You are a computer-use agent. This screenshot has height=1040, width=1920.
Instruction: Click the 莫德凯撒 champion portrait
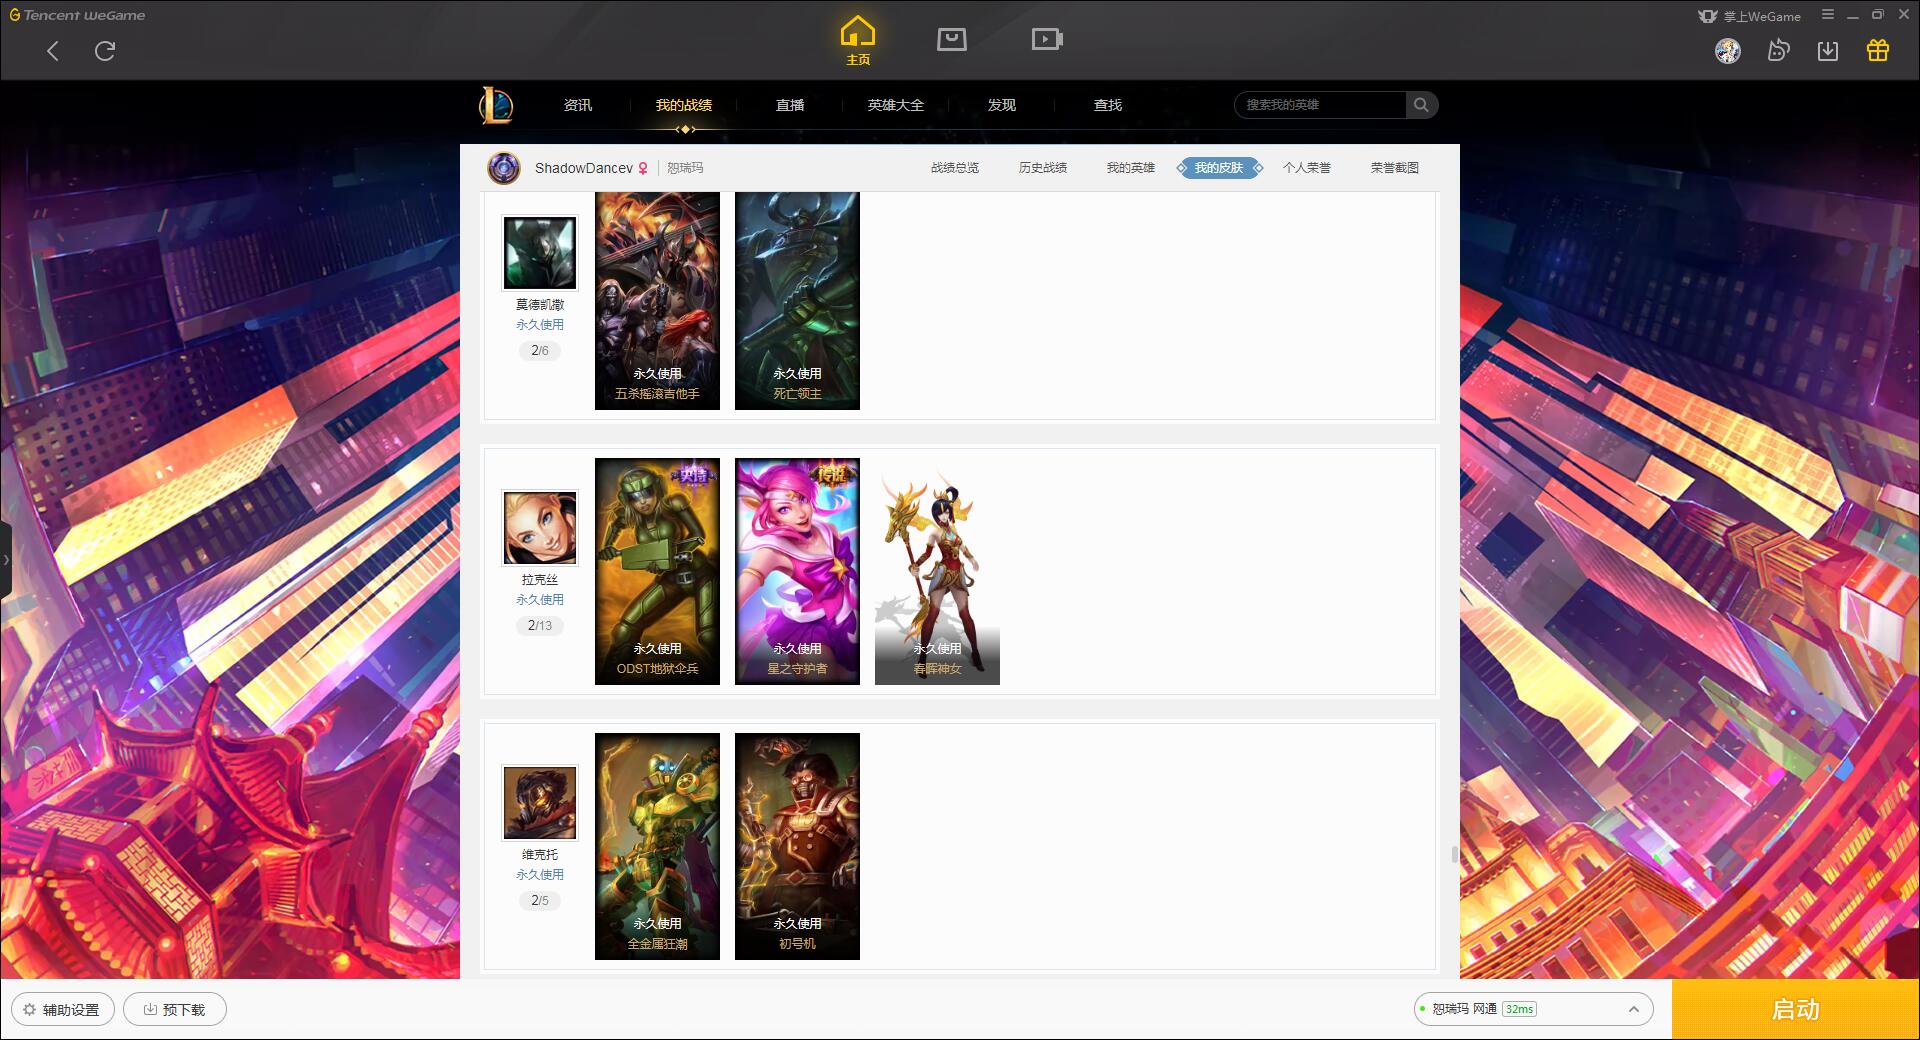coord(540,253)
